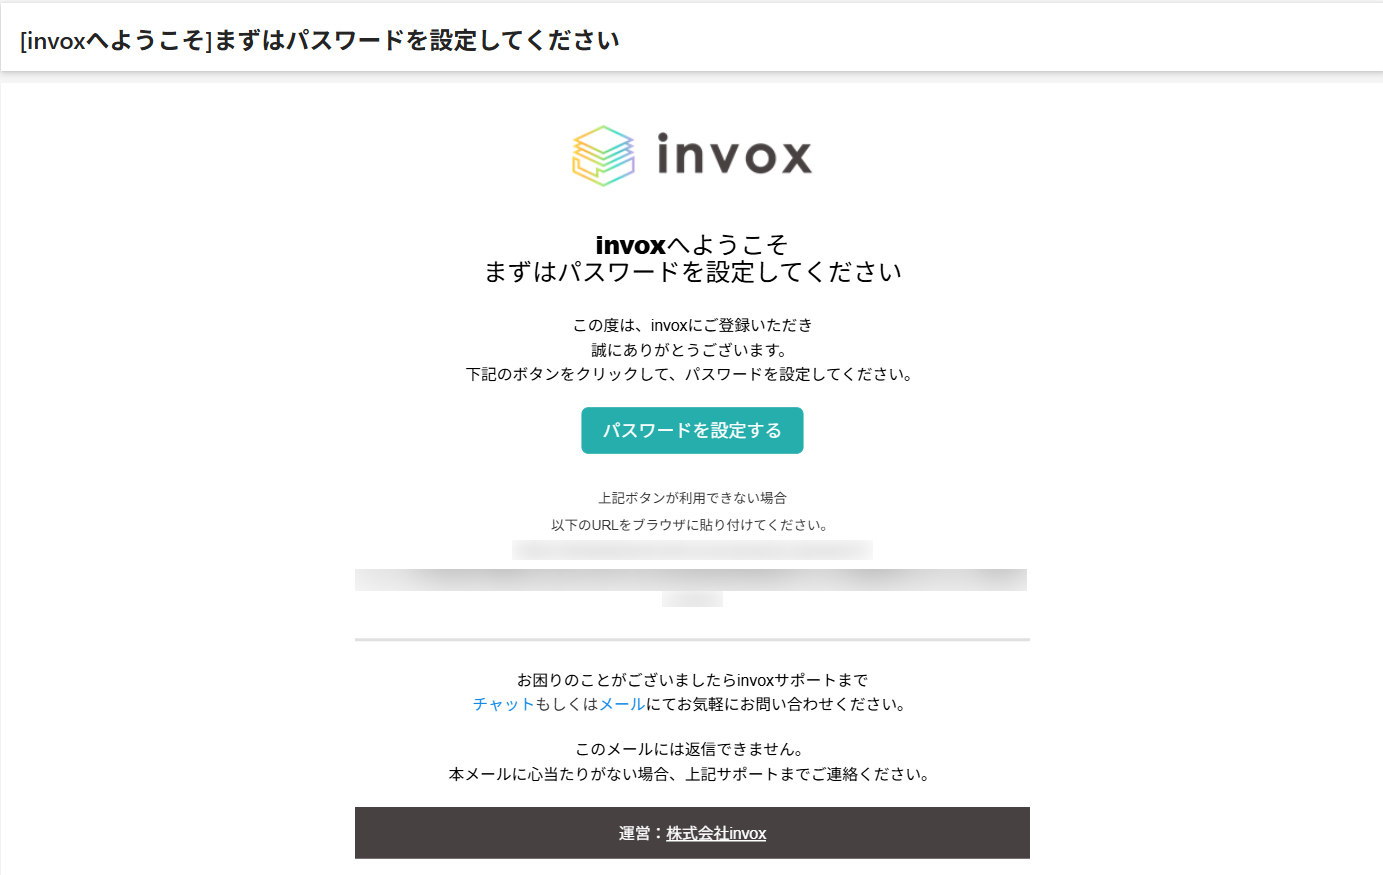Click the invox wordmark text in header
1383x875 pixels.
coord(734,155)
